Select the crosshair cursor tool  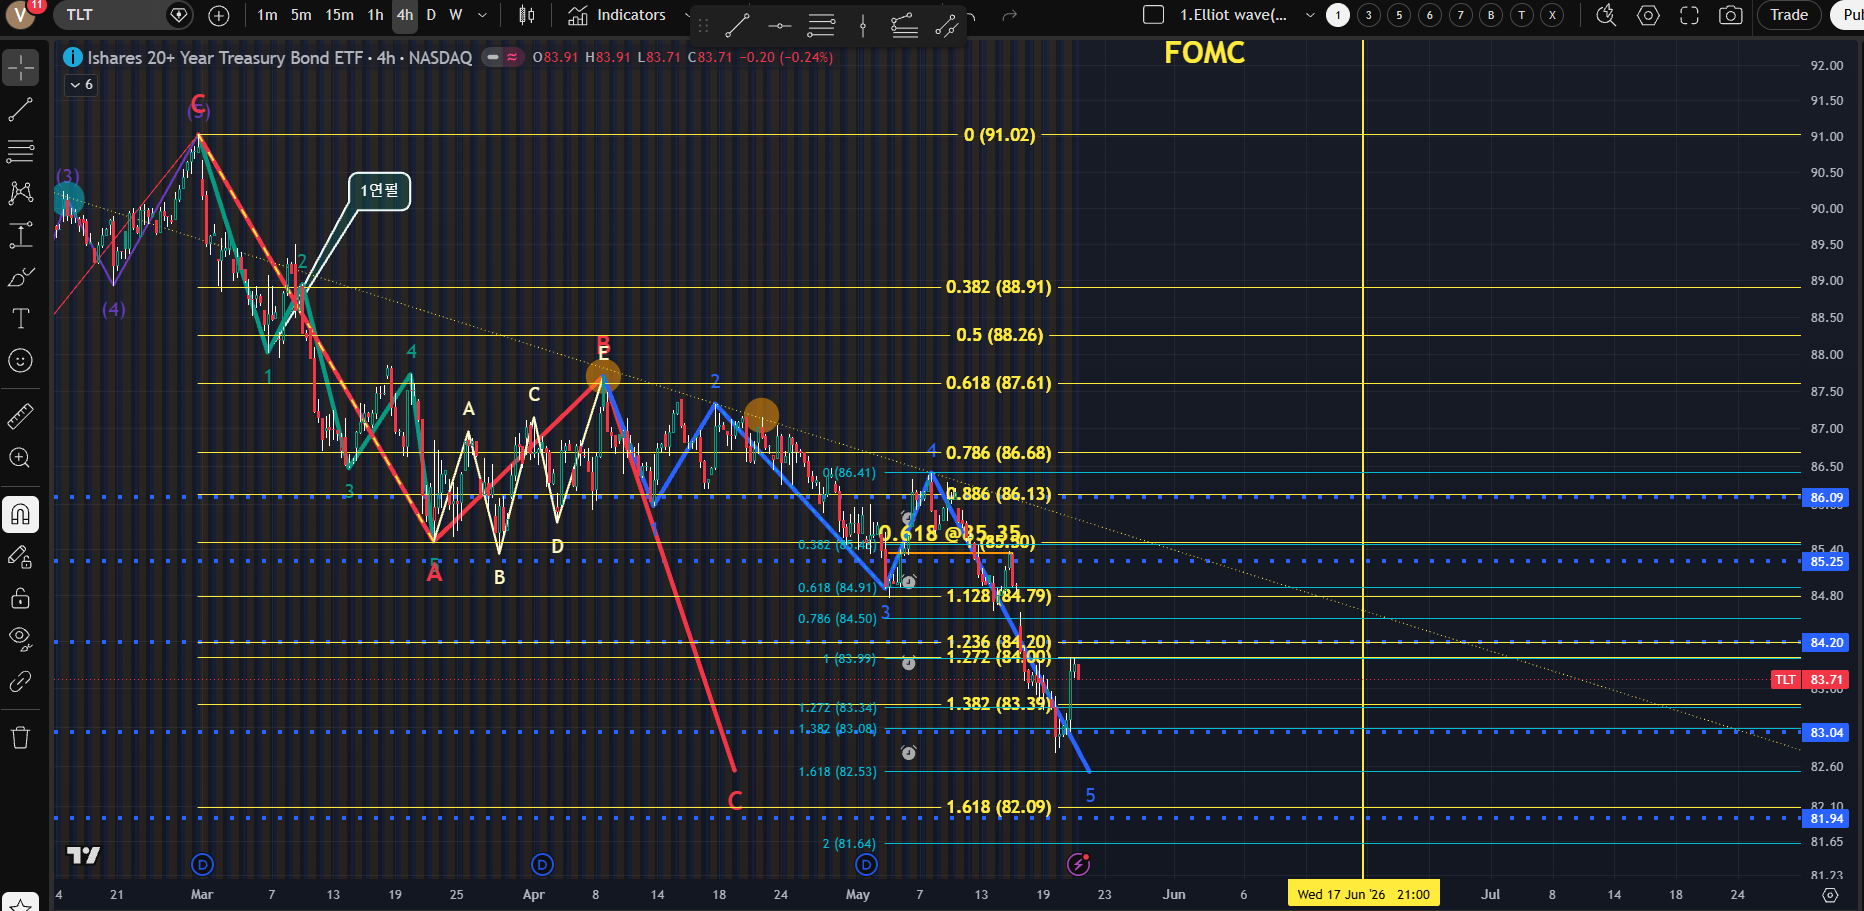tap(21, 68)
